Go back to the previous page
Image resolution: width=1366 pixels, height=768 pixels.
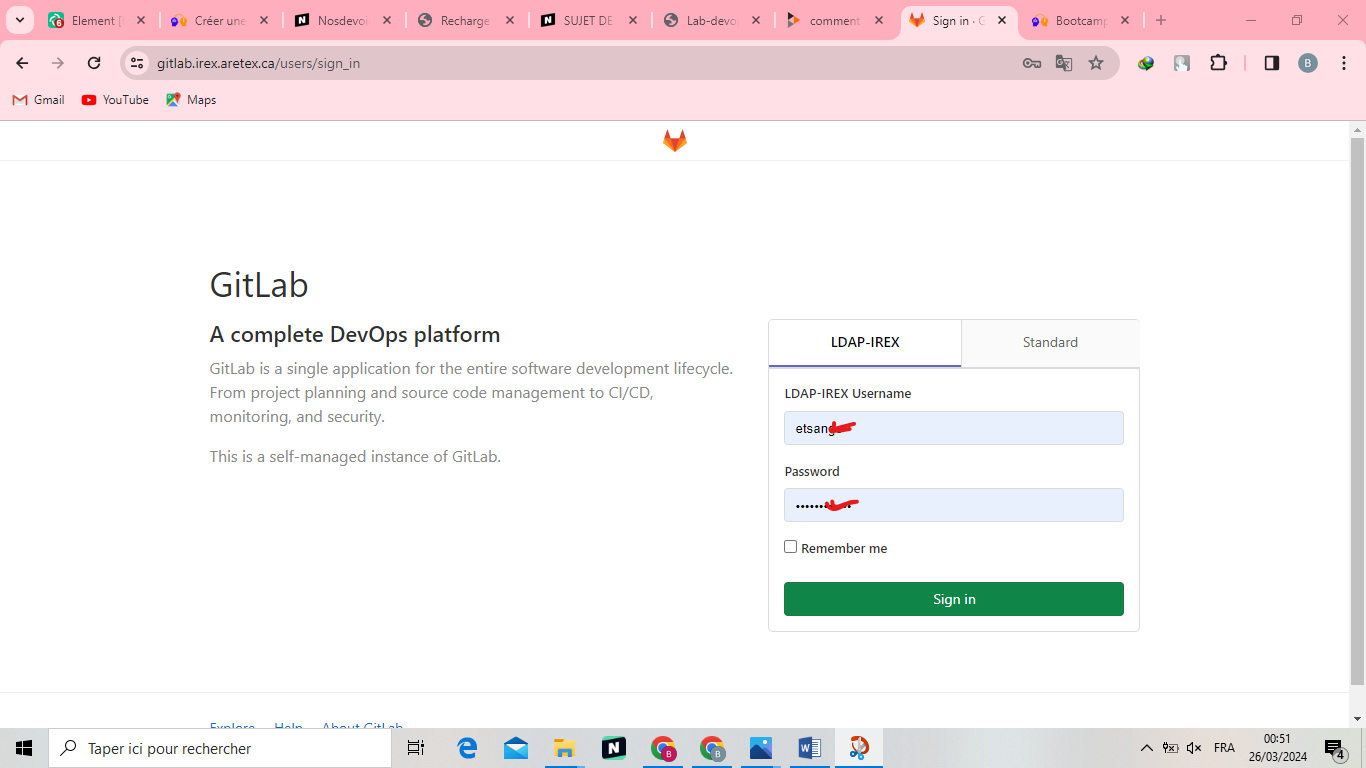(22, 63)
